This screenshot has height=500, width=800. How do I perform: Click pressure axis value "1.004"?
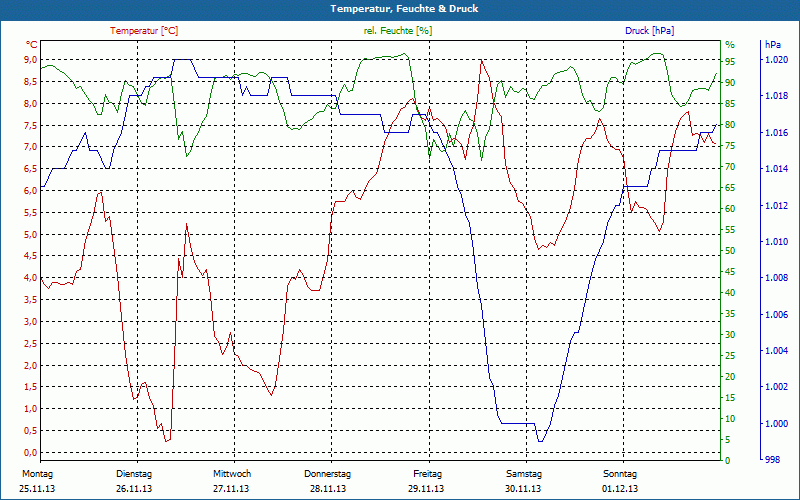click(x=776, y=351)
